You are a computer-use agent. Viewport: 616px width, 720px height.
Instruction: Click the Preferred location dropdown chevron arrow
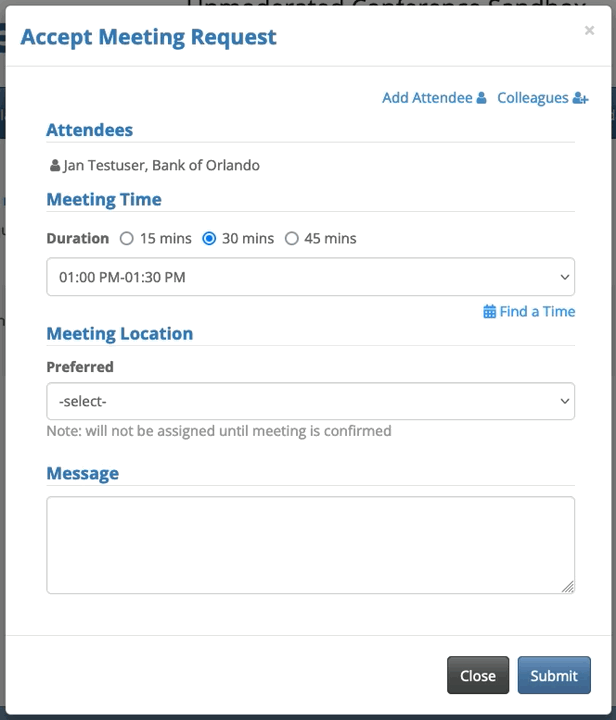(x=565, y=401)
